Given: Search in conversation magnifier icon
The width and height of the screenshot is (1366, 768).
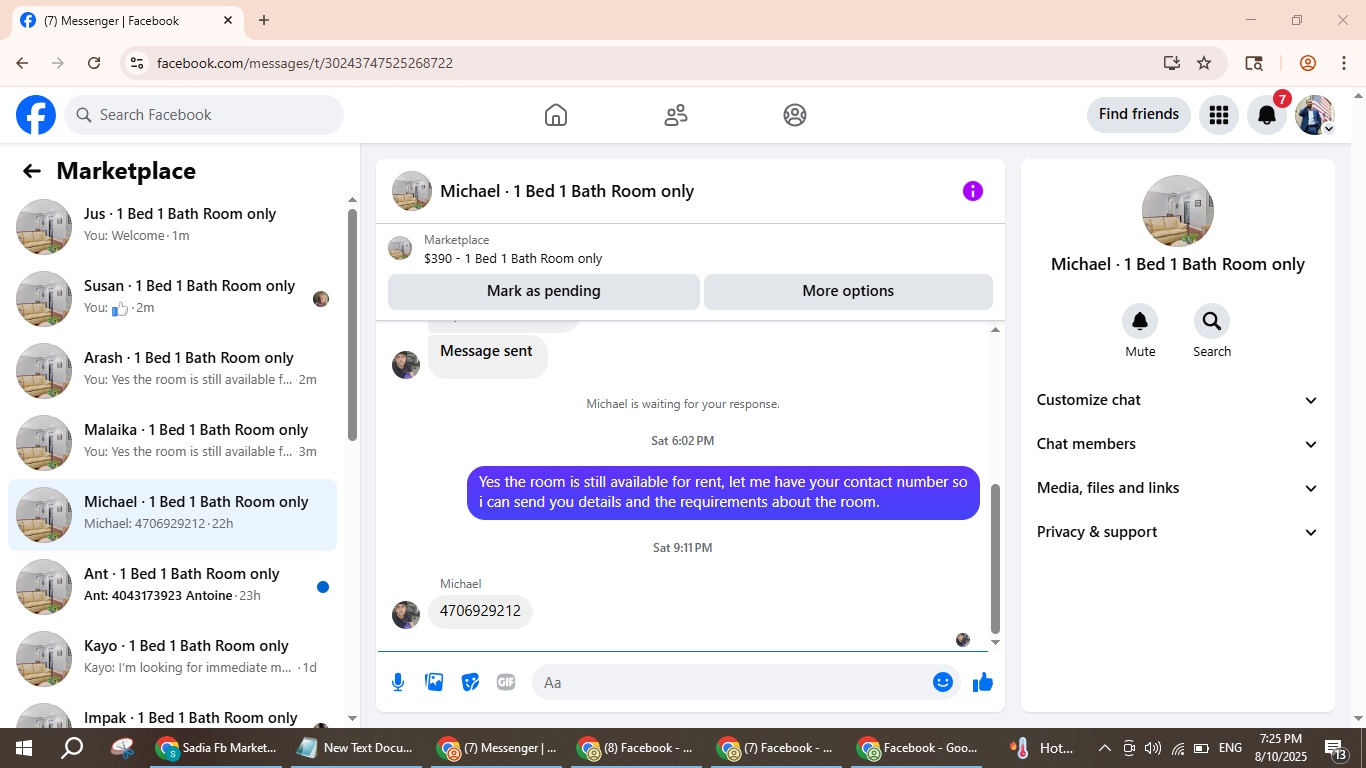Looking at the screenshot, I should [x=1212, y=321].
